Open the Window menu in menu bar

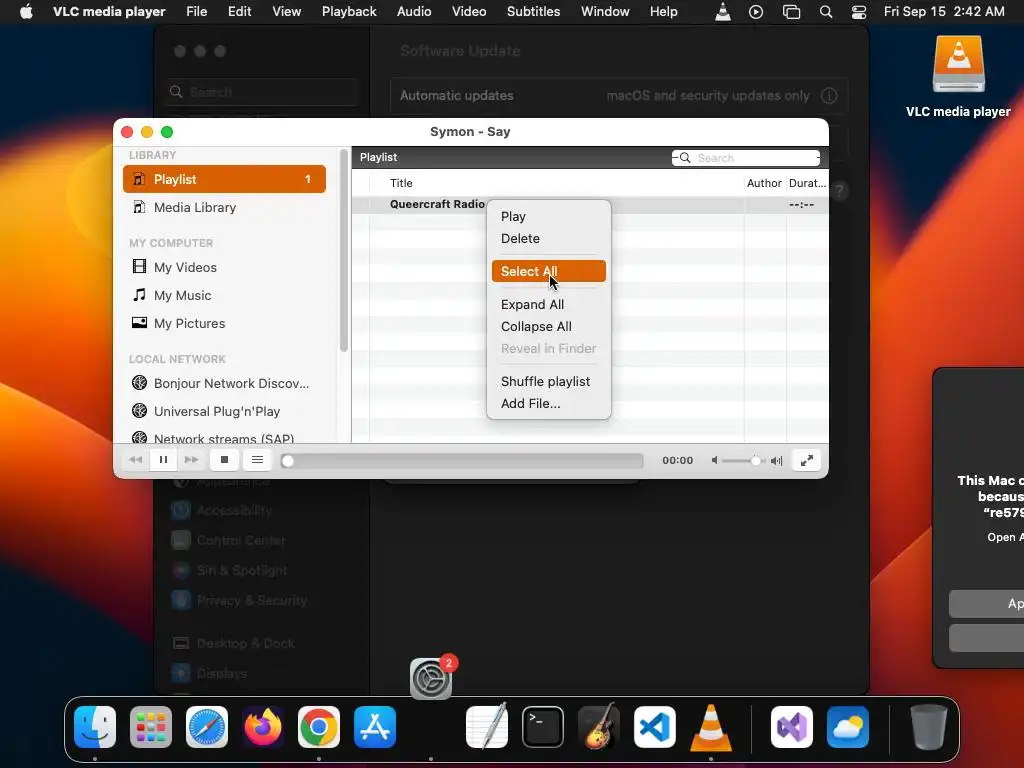[605, 12]
